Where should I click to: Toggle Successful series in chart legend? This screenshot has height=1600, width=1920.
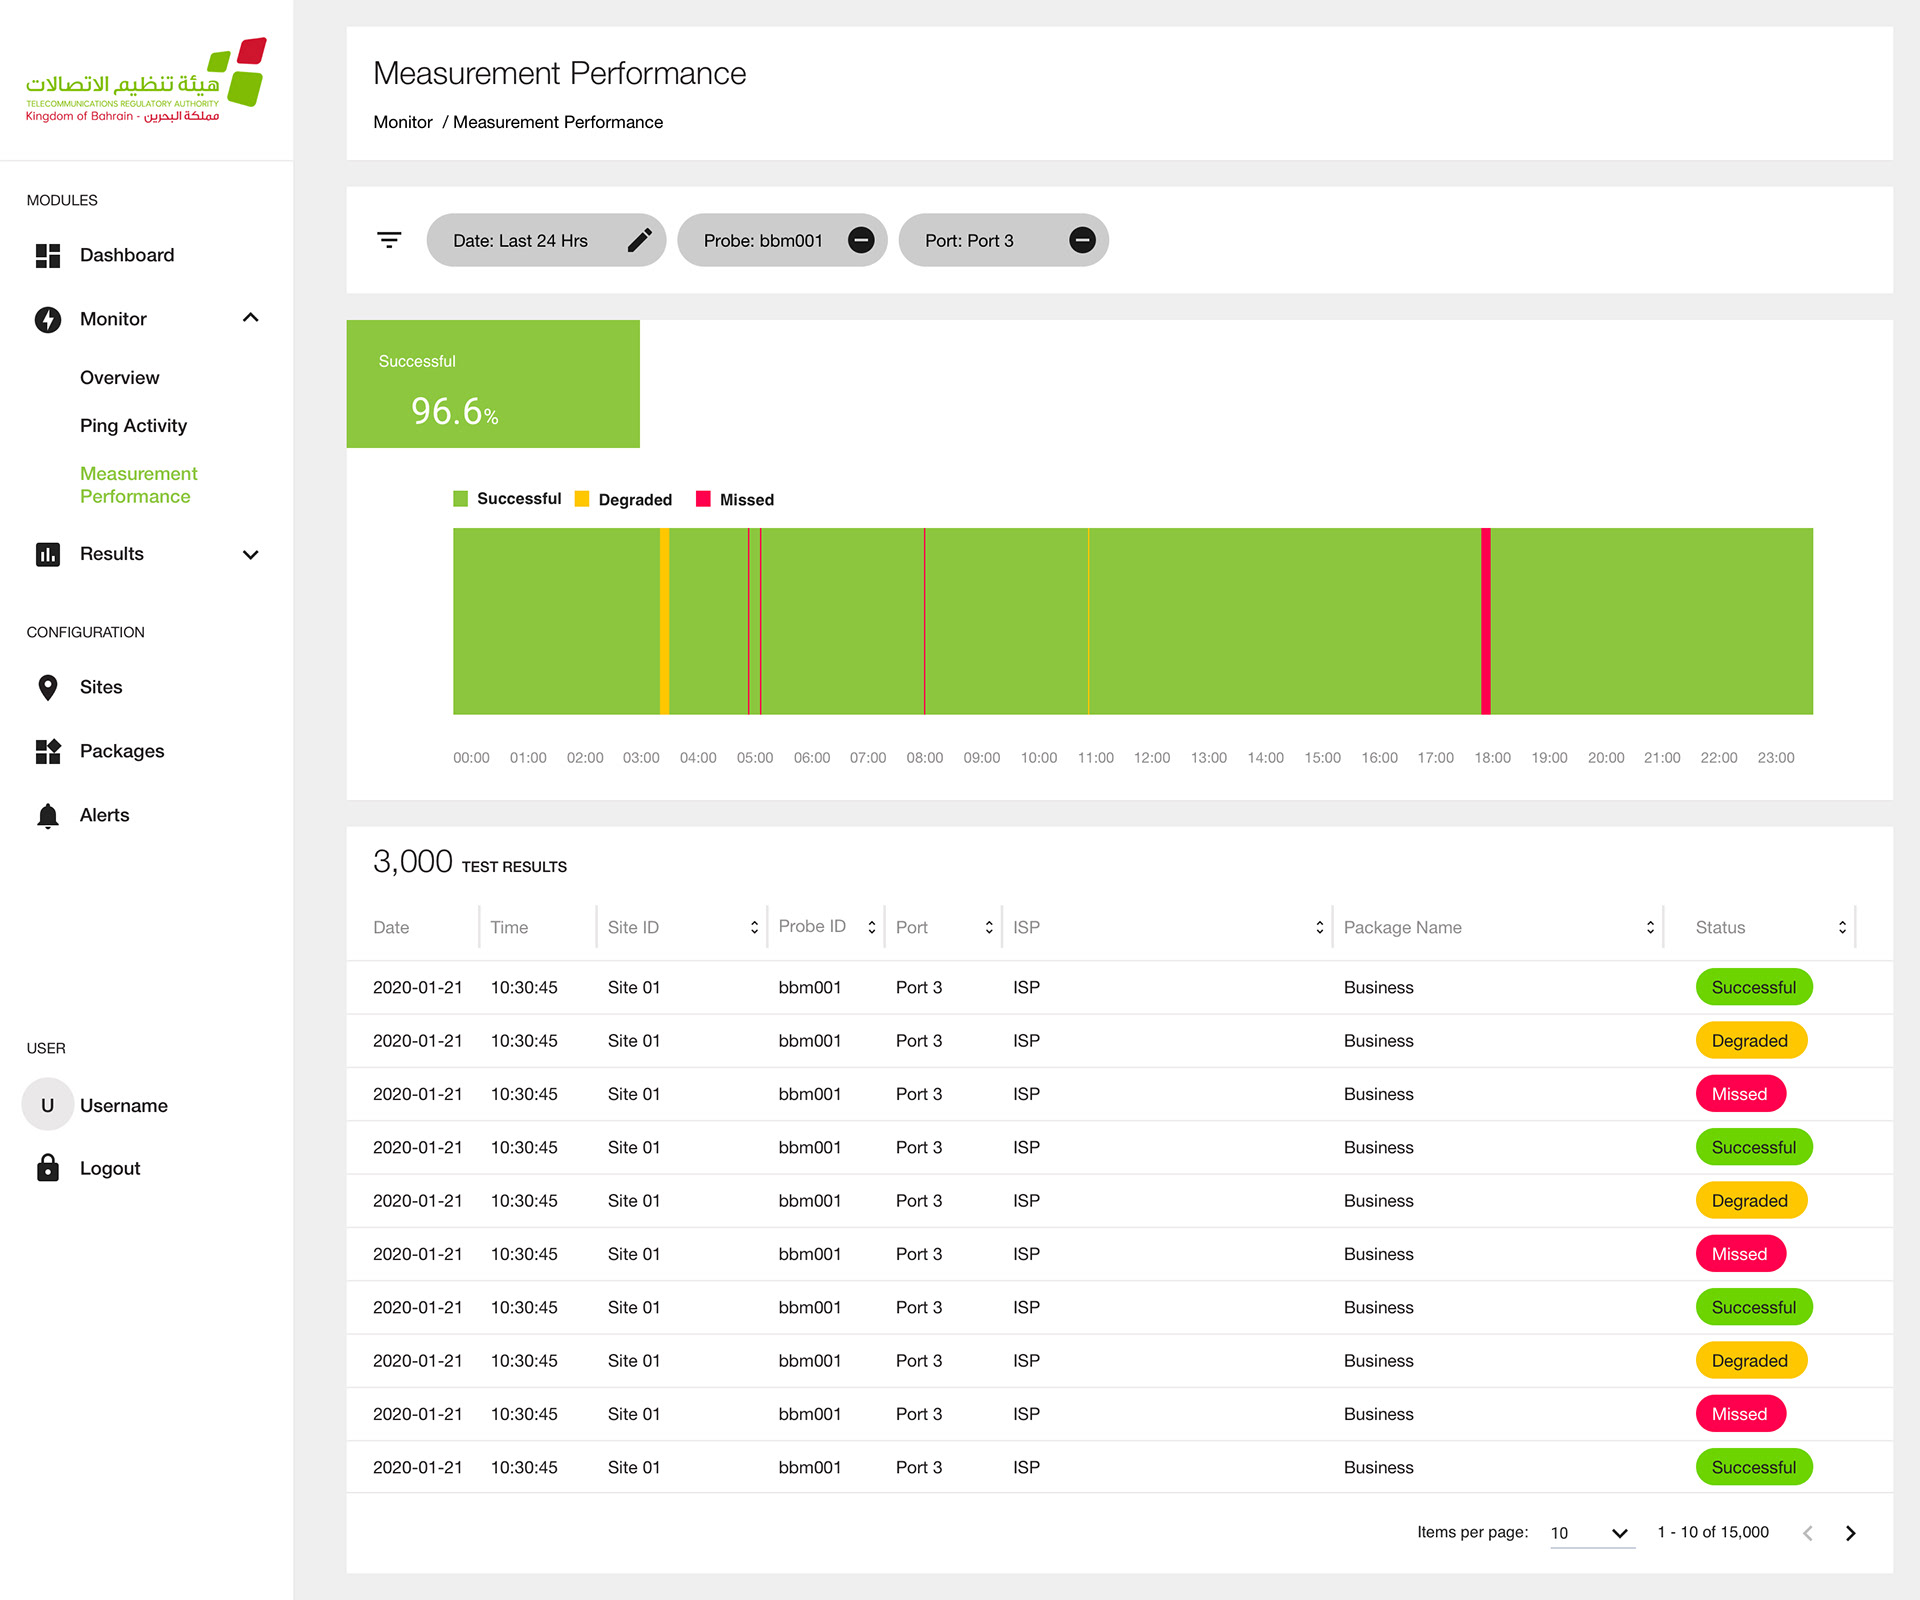point(508,499)
